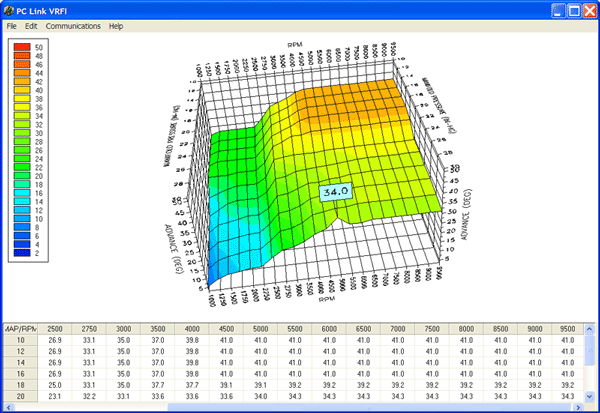Click the table's vertical scrollbar up arrow
600x413 pixels.
click(589, 329)
